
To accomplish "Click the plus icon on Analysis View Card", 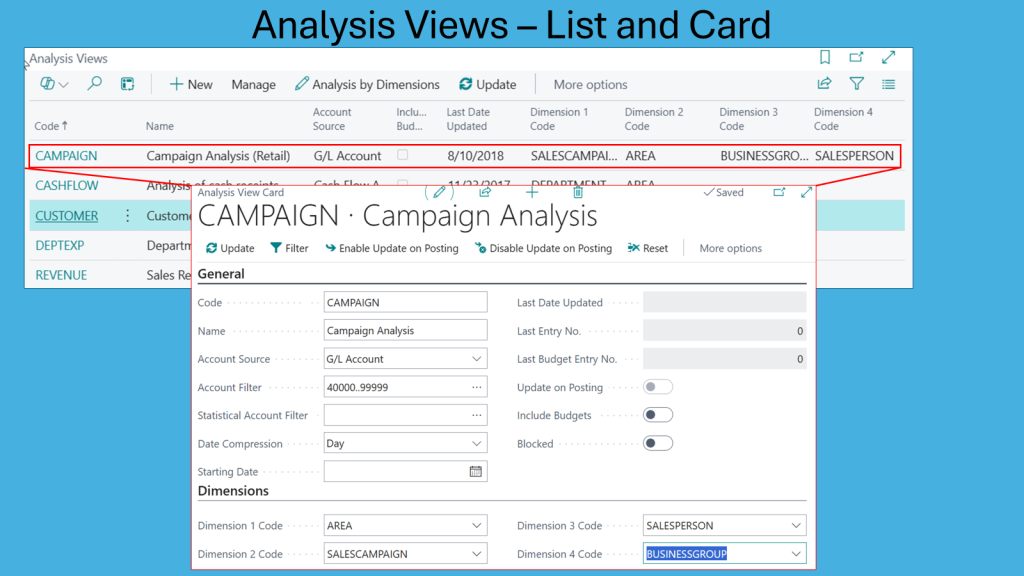I will pos(532,192).
